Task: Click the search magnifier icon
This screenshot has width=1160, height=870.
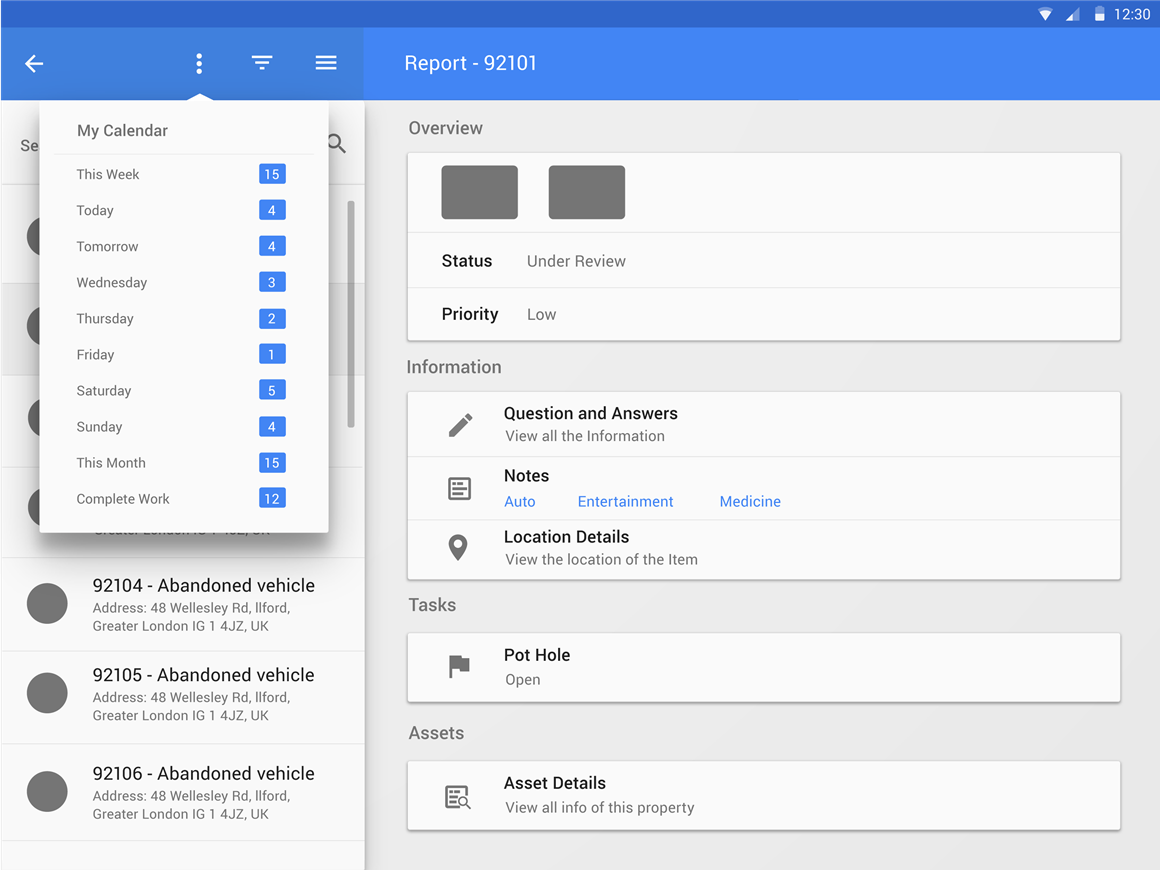Action: click(x=337, y=144)
